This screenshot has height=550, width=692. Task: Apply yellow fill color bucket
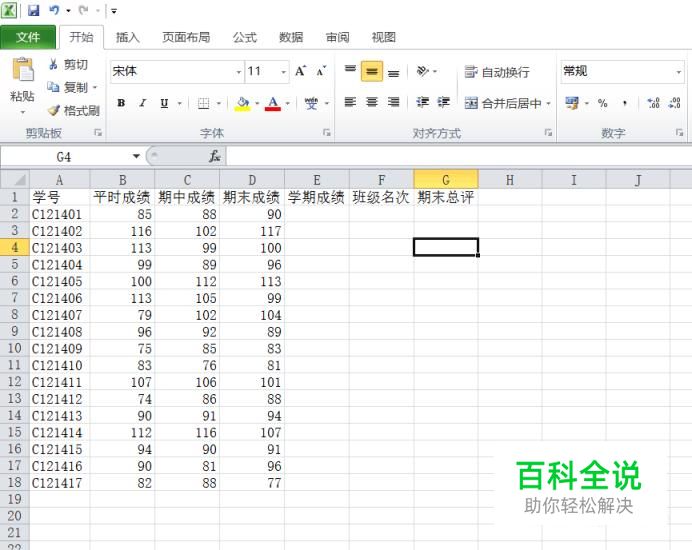pyautogui.click(x=242, y=104)
